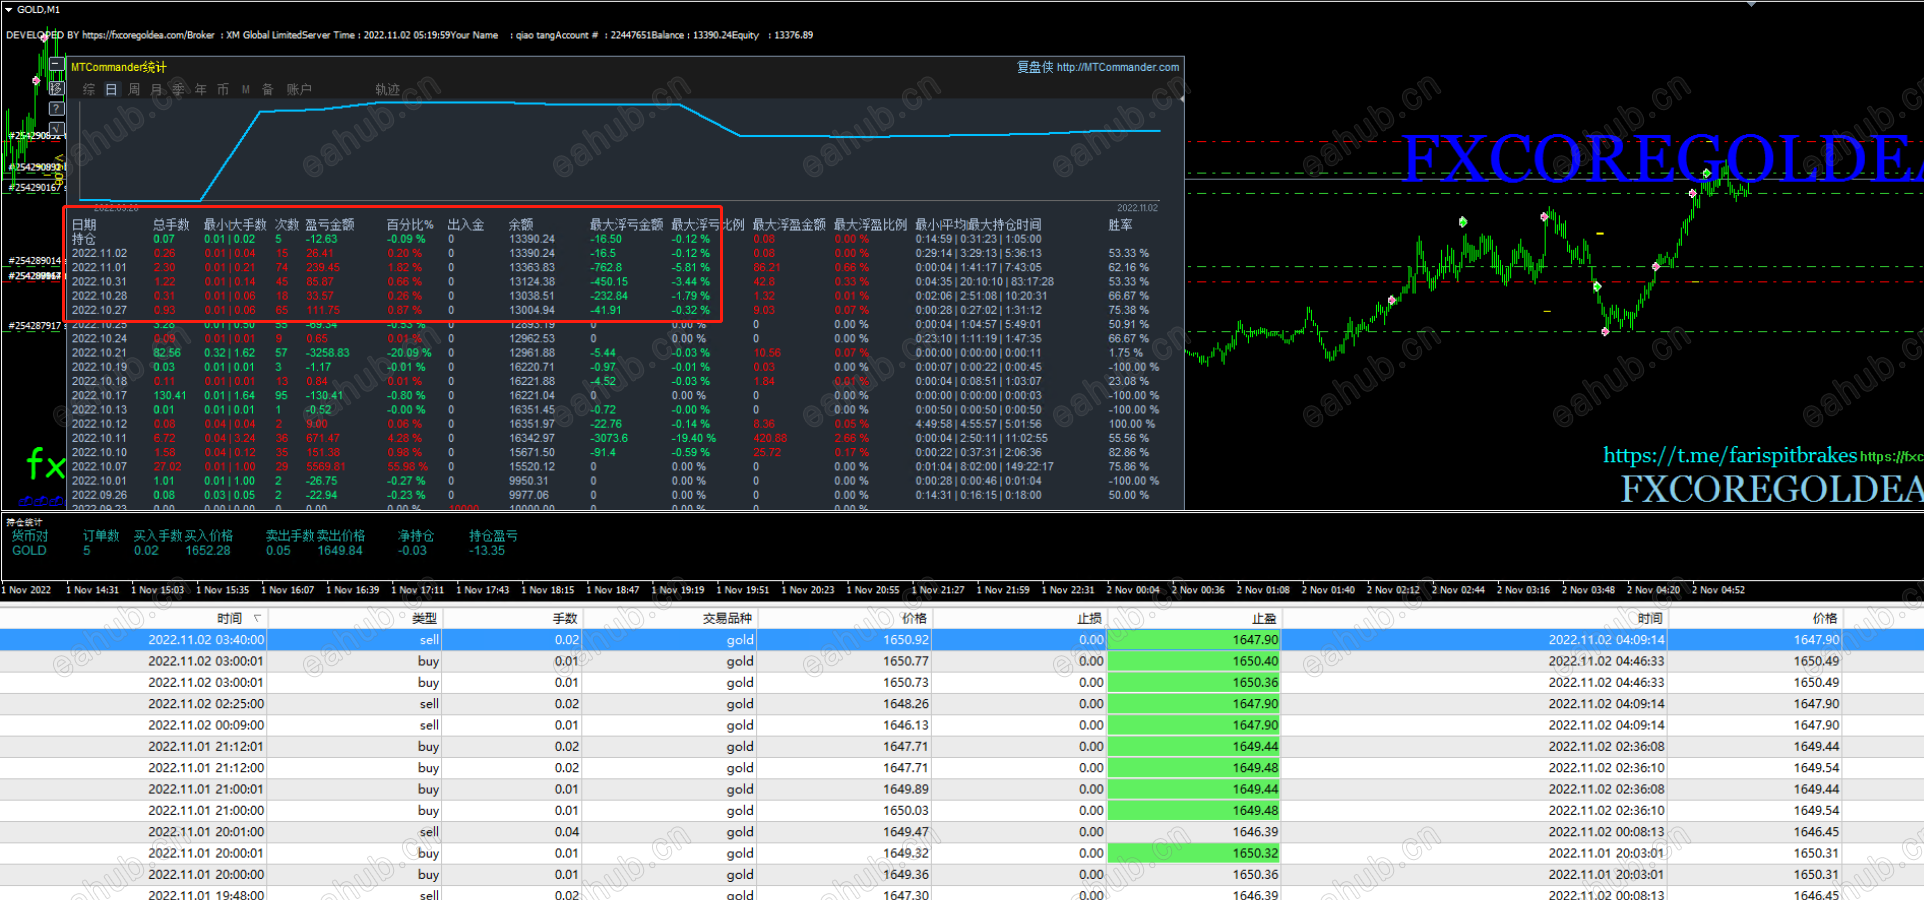Toggle the √ checkmark button

pos(57,128)
